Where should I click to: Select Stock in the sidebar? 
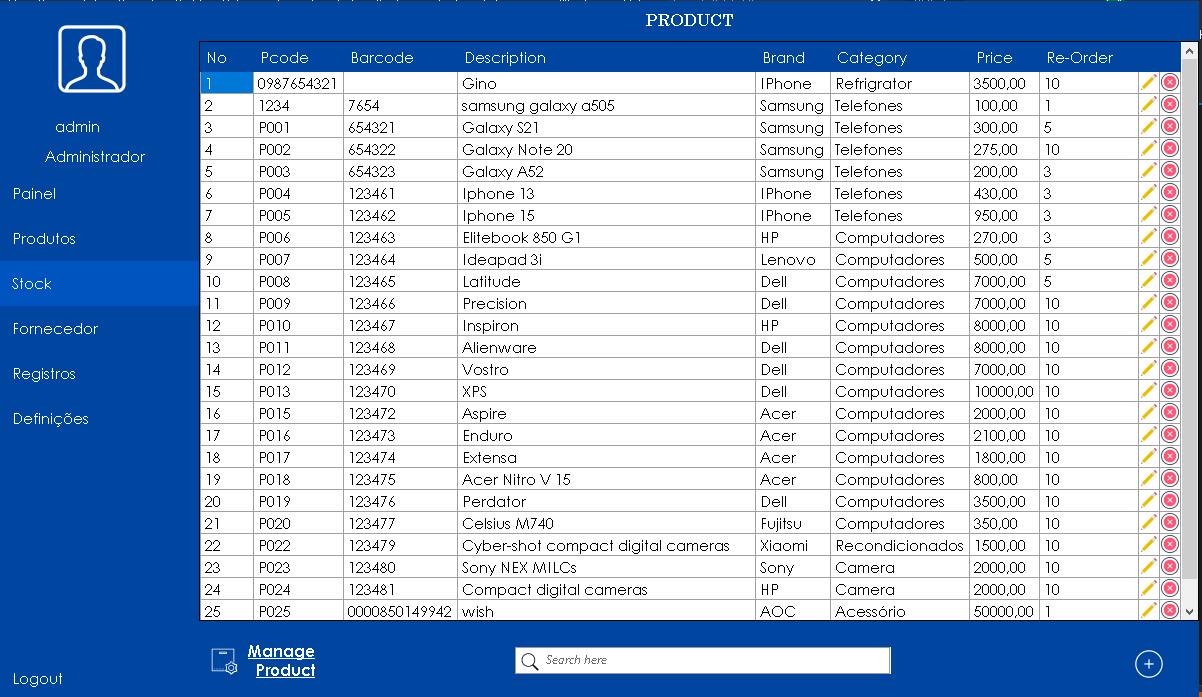32,284
